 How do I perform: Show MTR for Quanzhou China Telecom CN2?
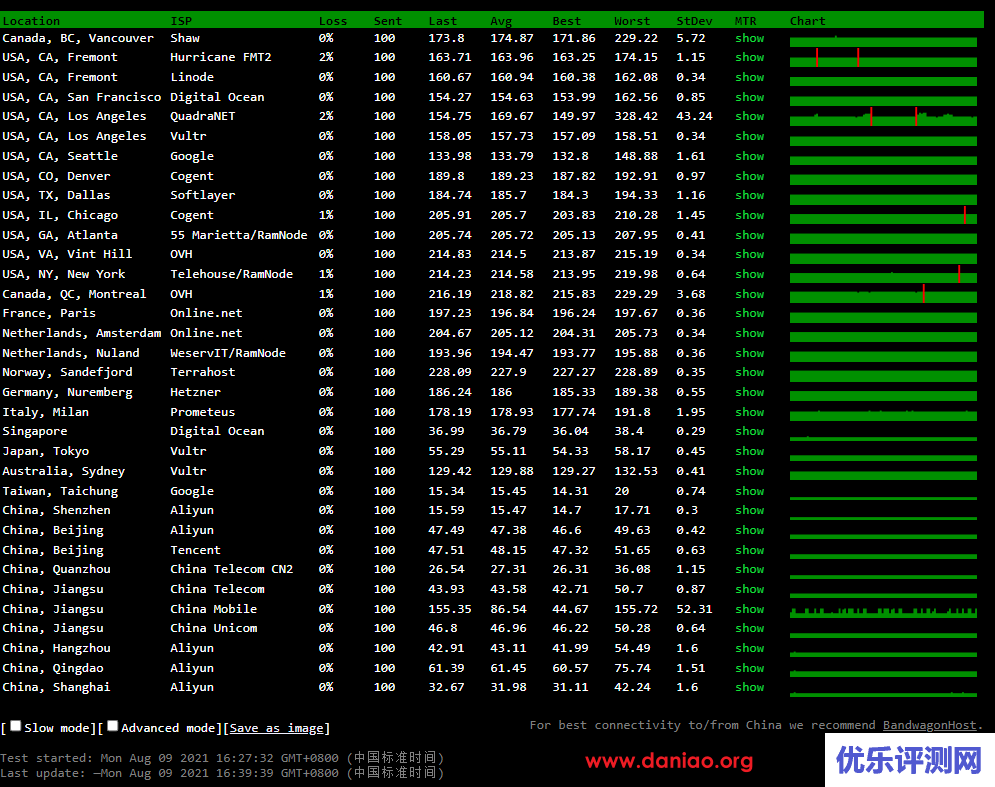[749, 569]
